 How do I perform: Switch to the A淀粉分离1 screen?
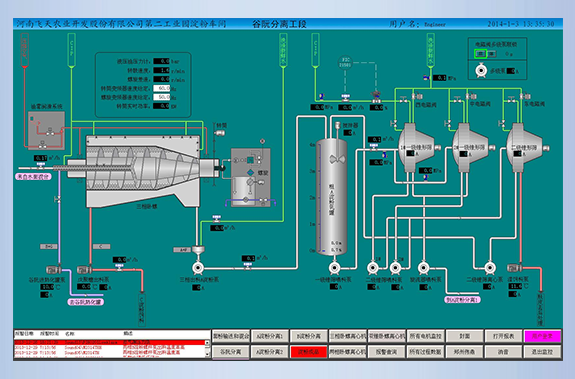tap(270, 336)
